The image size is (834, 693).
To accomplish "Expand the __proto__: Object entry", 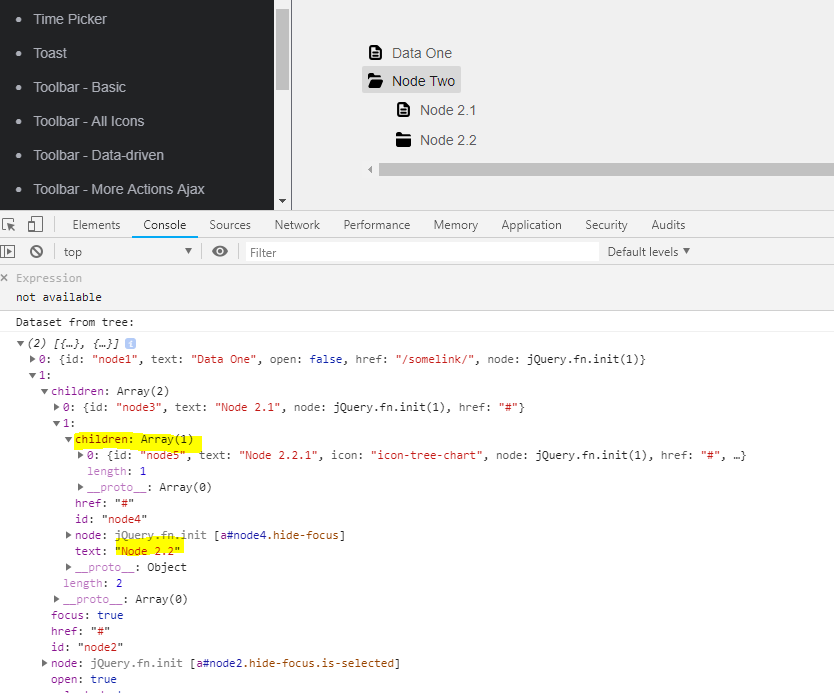I will (69, 567).
